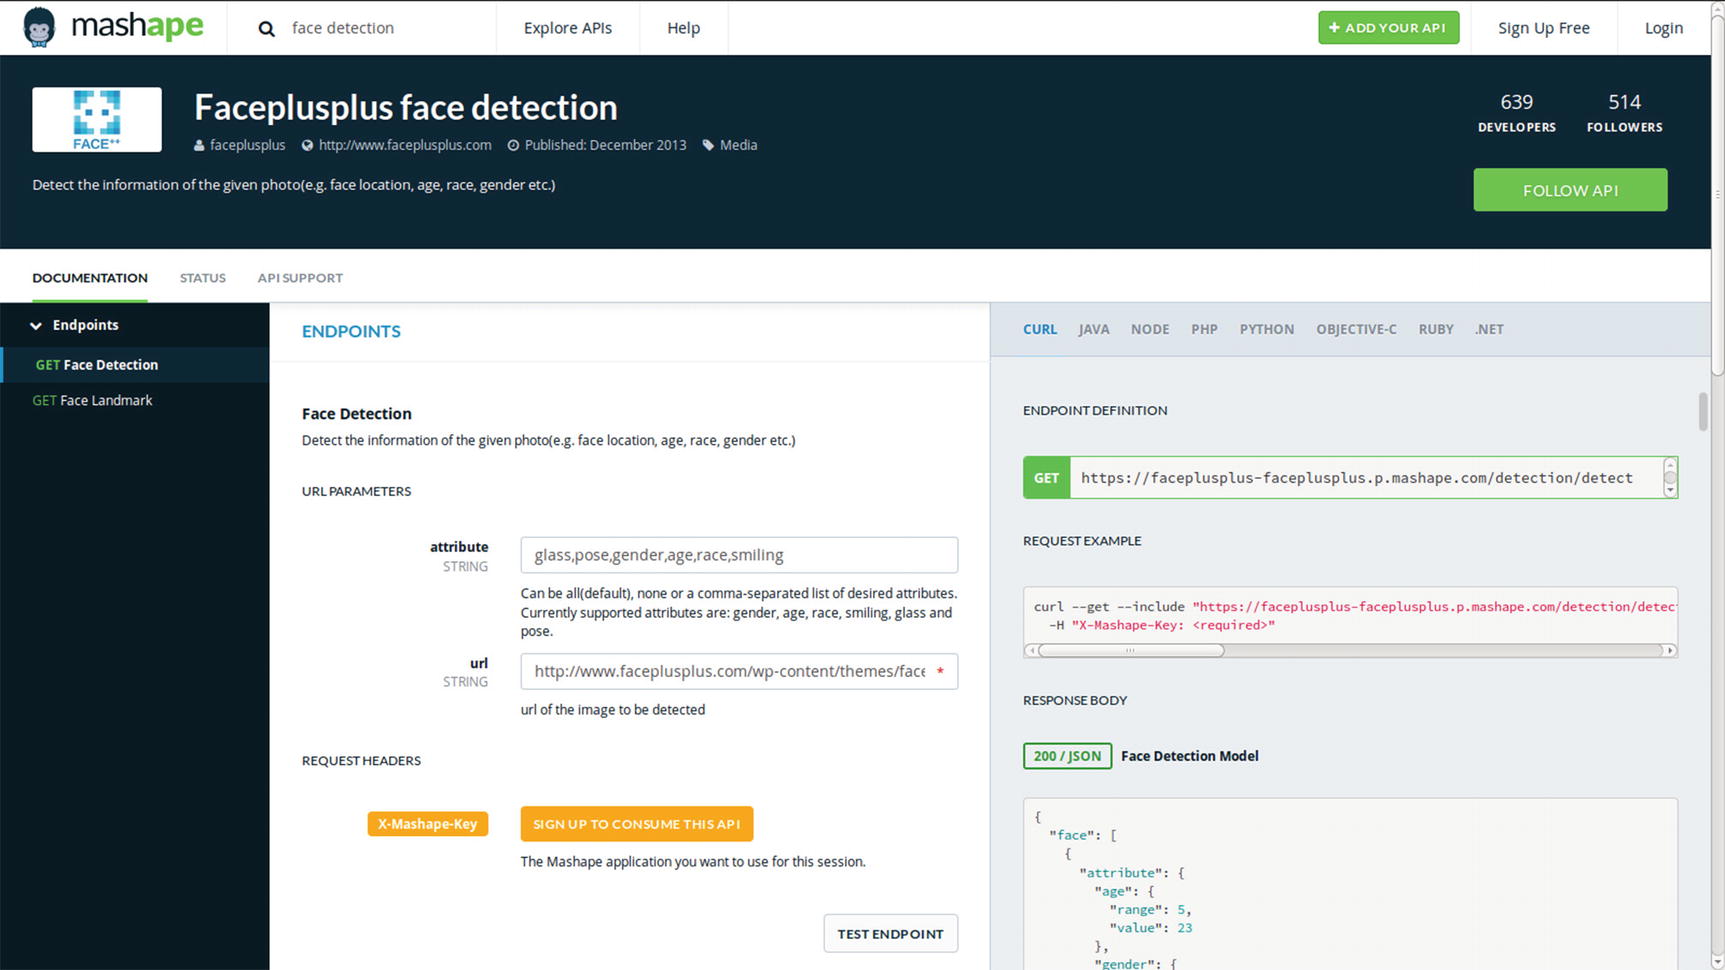Click the globe icon beside website URL
Image resolution: width=1725 pixels, height=970 pixels.
coord(307,146)
